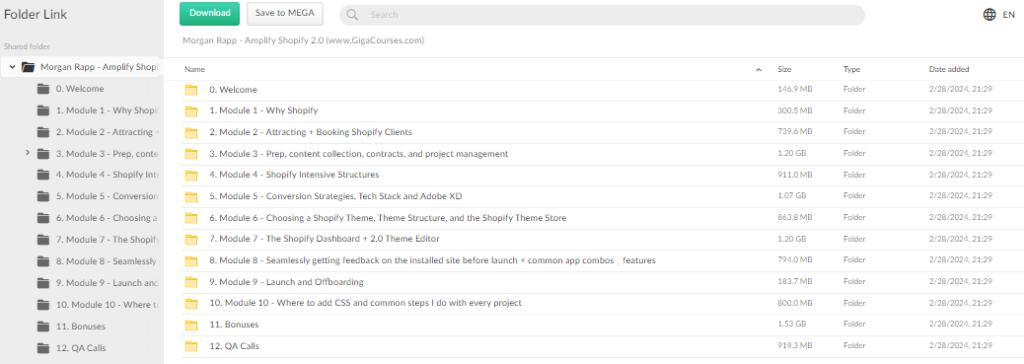Open 4. Module 4 - Shopify Intensive Structures
Screen dimensions: 1024x364
tap(294, 175)
